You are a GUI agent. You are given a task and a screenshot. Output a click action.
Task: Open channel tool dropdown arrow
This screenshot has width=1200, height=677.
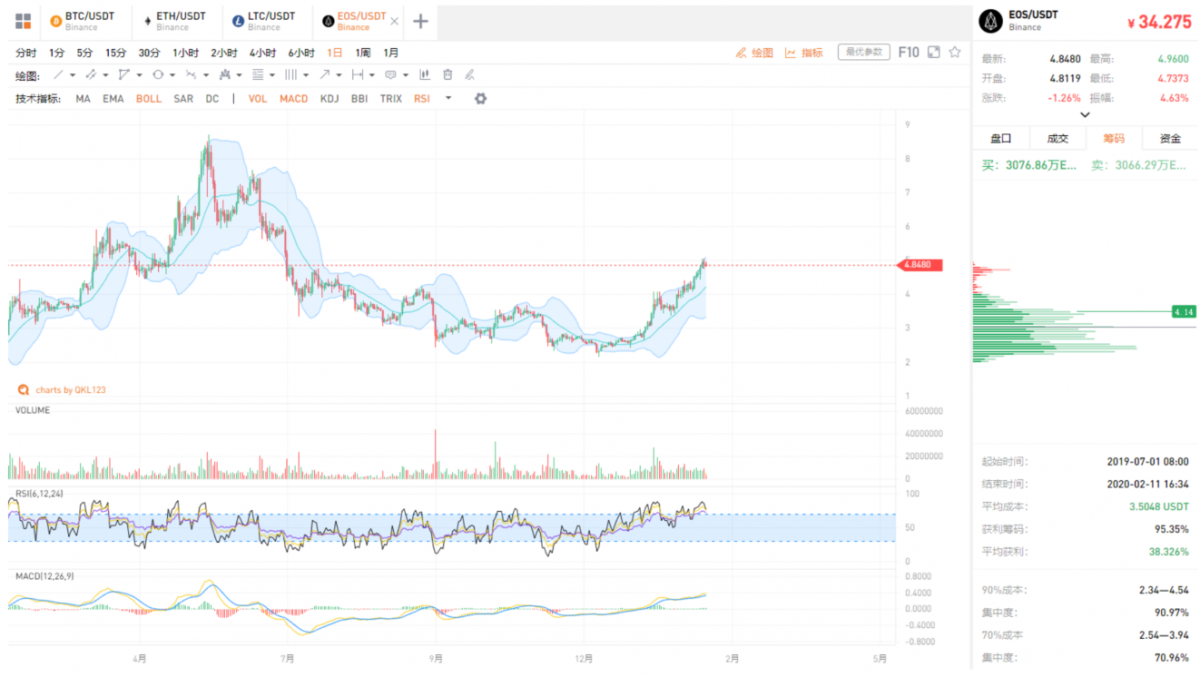click(105, 74)
